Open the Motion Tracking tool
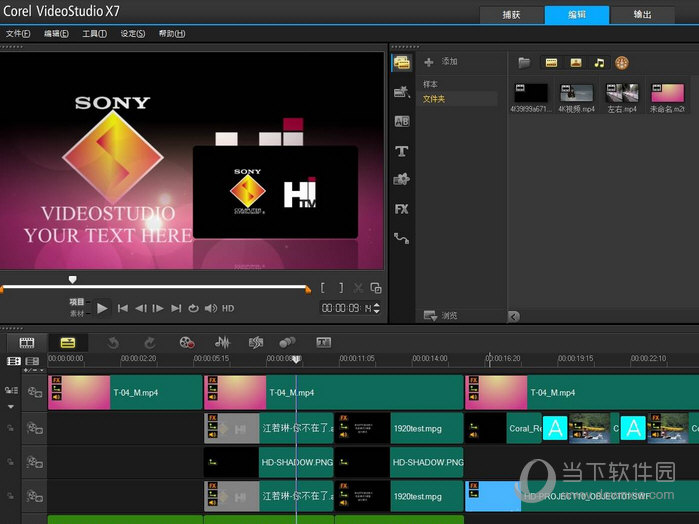Screen dimensions: 699x524 coord(287,342)
